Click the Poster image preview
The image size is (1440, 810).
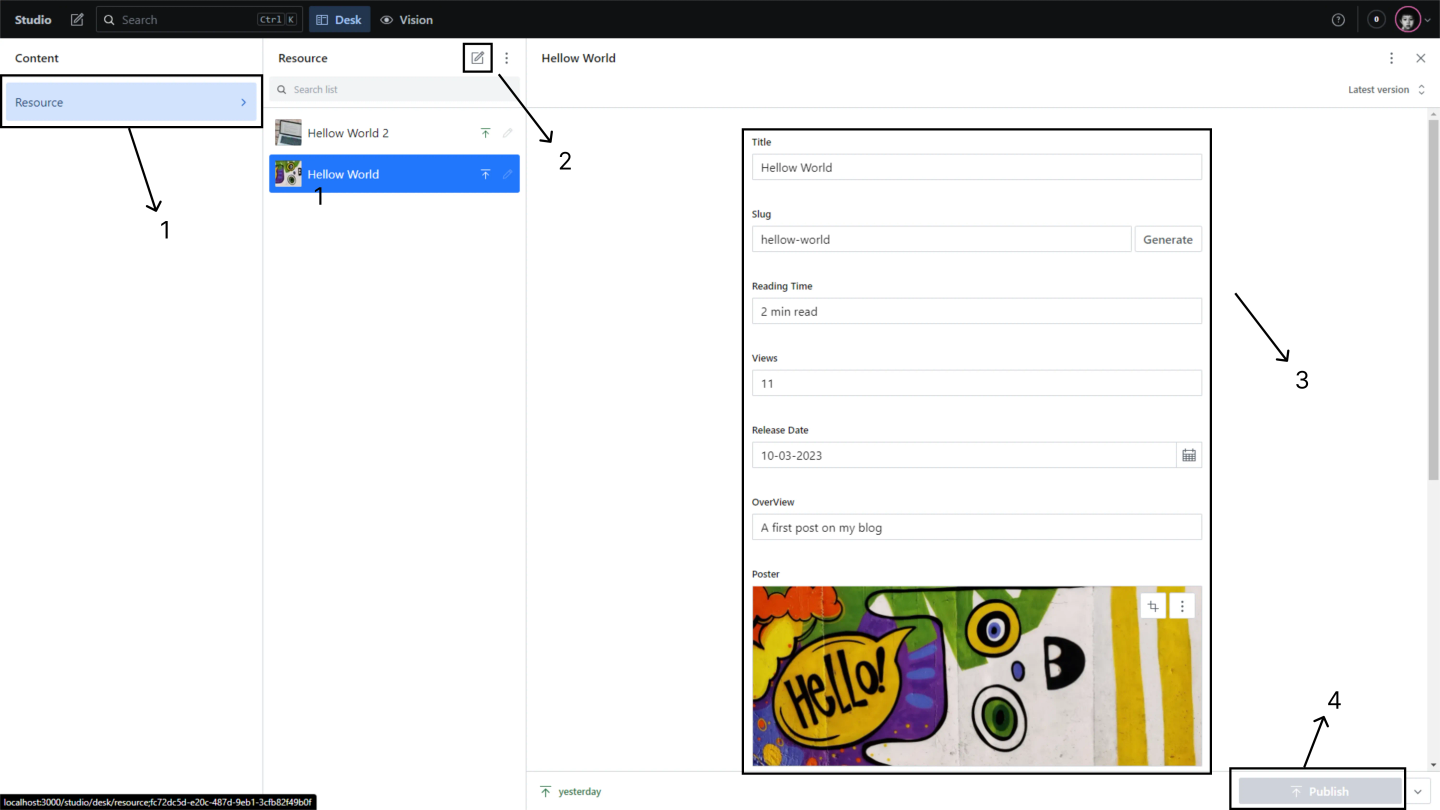977,676
